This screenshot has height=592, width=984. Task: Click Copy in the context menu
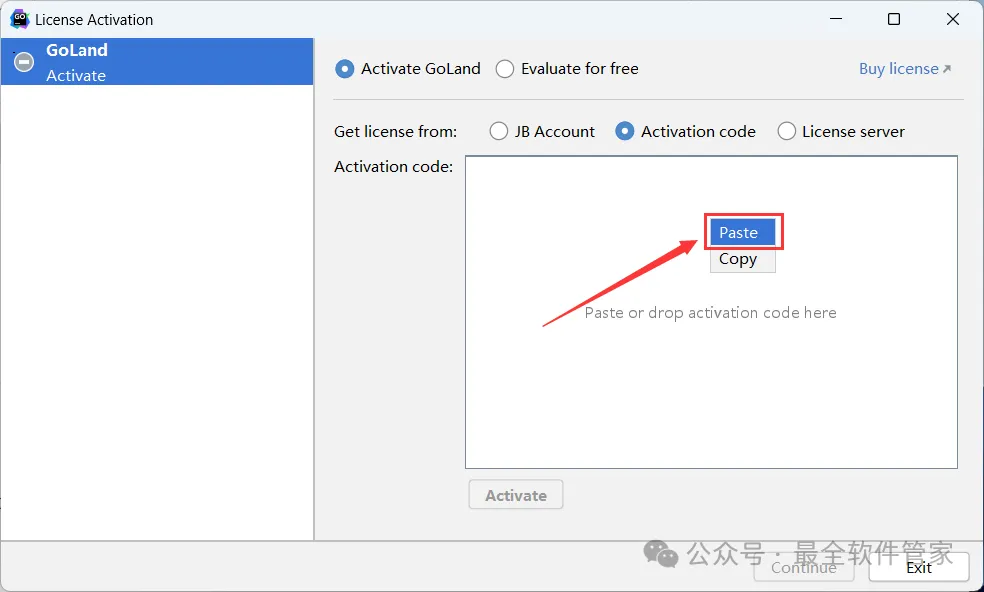(x=743, y=259)
